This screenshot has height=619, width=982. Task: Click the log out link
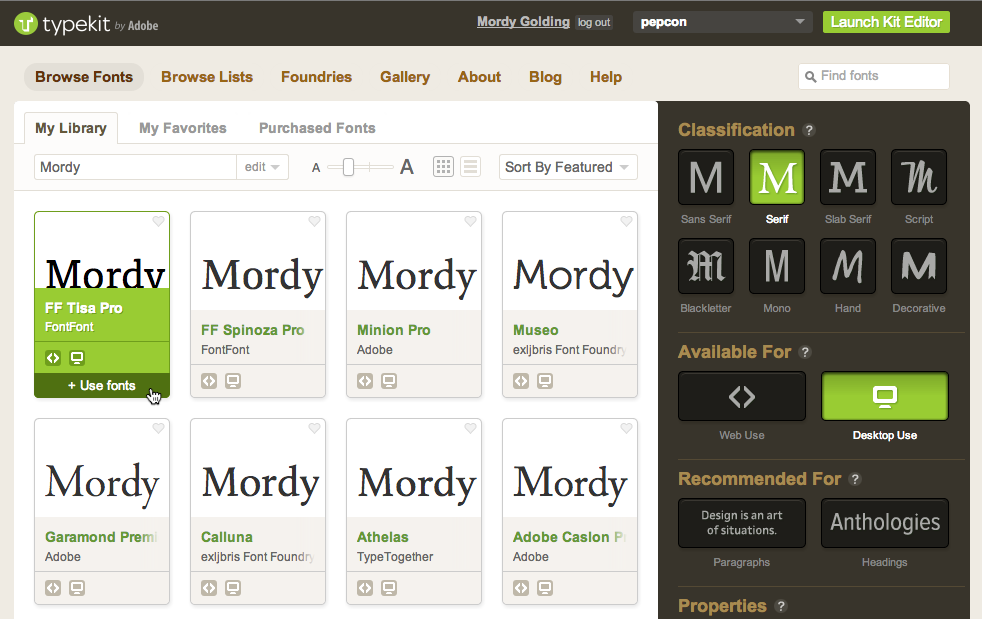coord(594,23)
